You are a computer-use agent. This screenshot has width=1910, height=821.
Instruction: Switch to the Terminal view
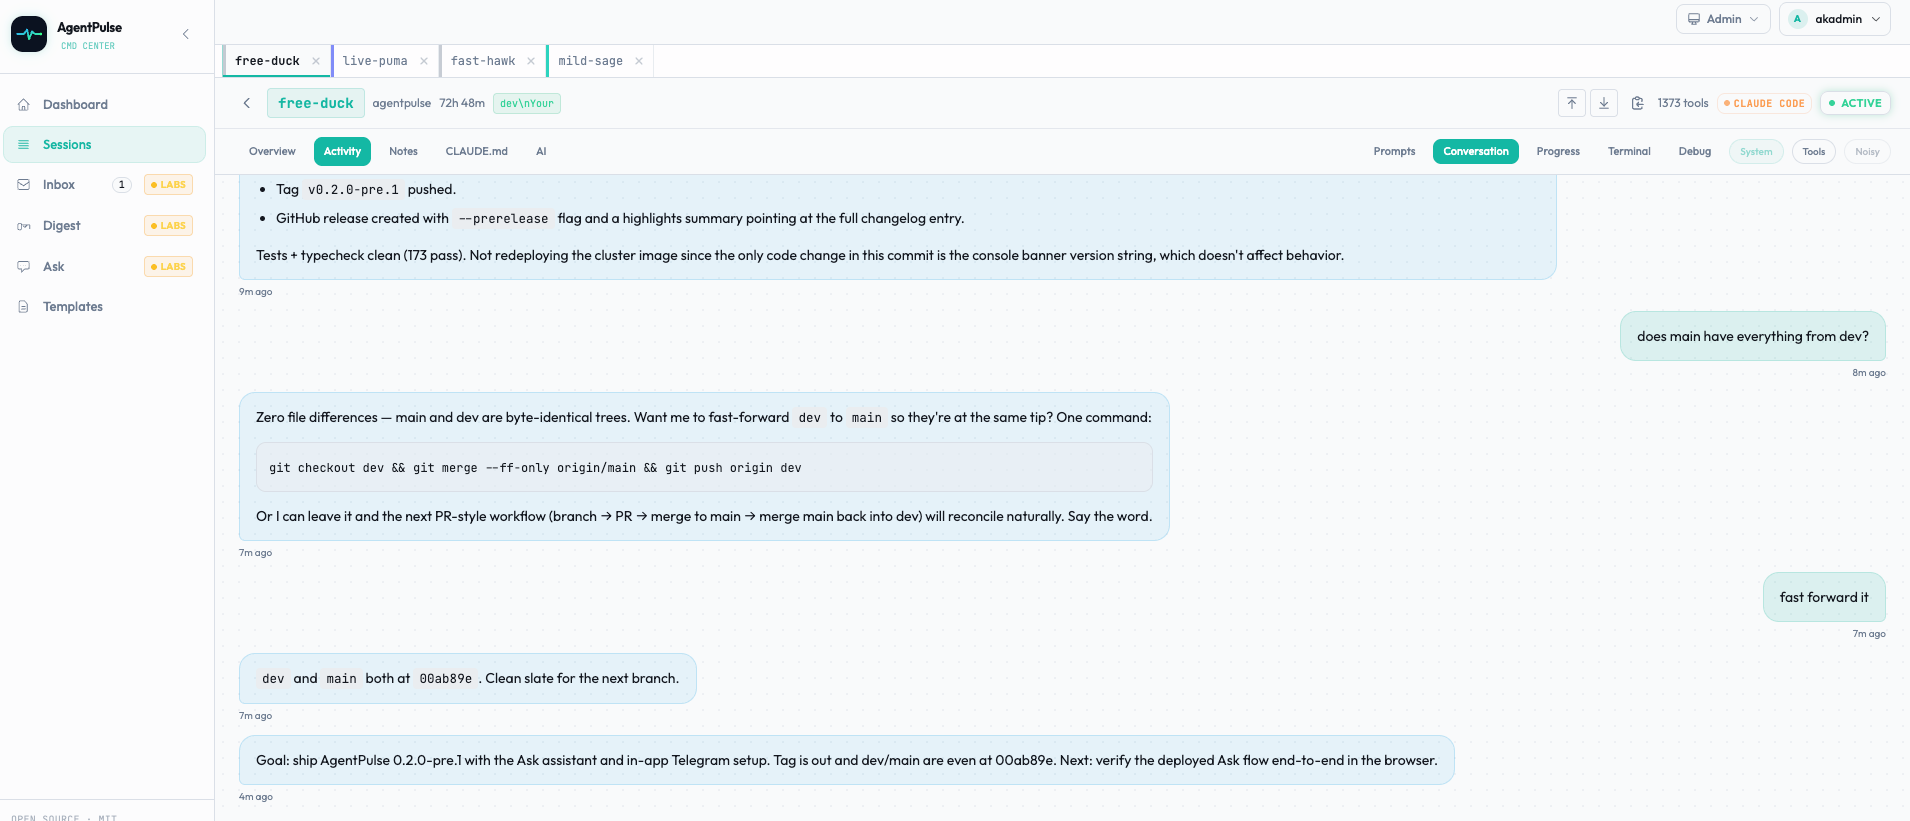(x=1629, y=152)
